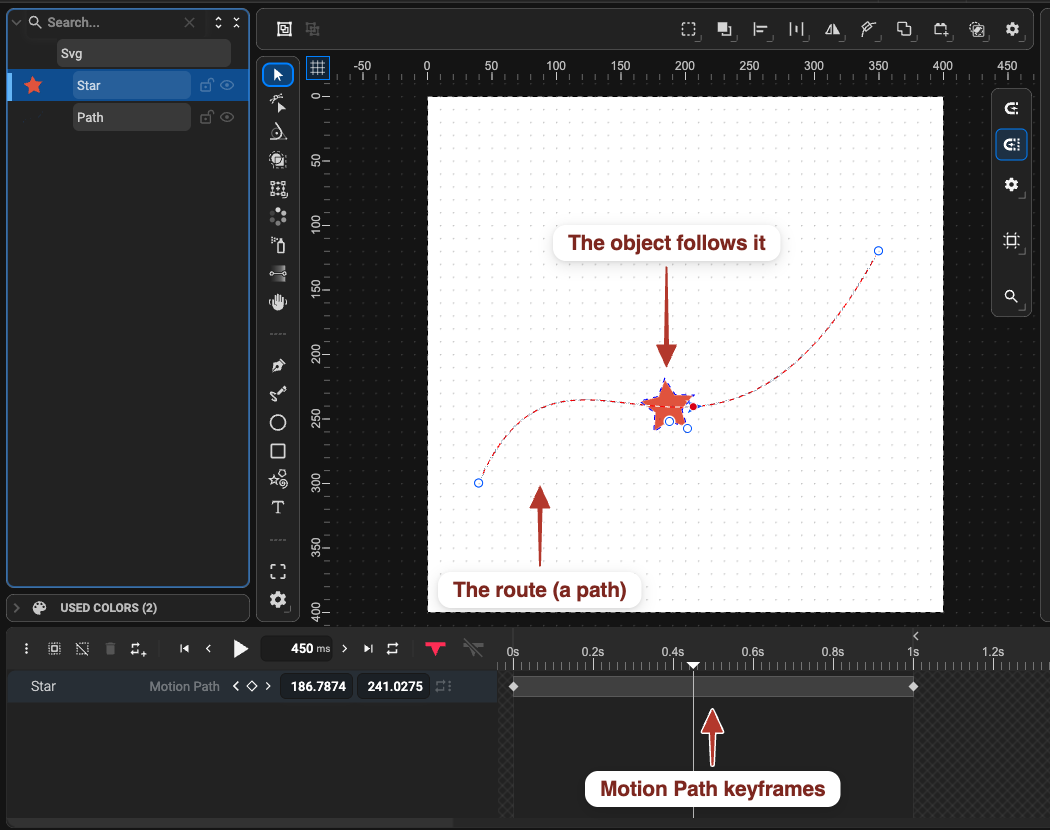Open tool settings gear at toolbar bottom
The image size is (1050, 830).
[278, 600]
